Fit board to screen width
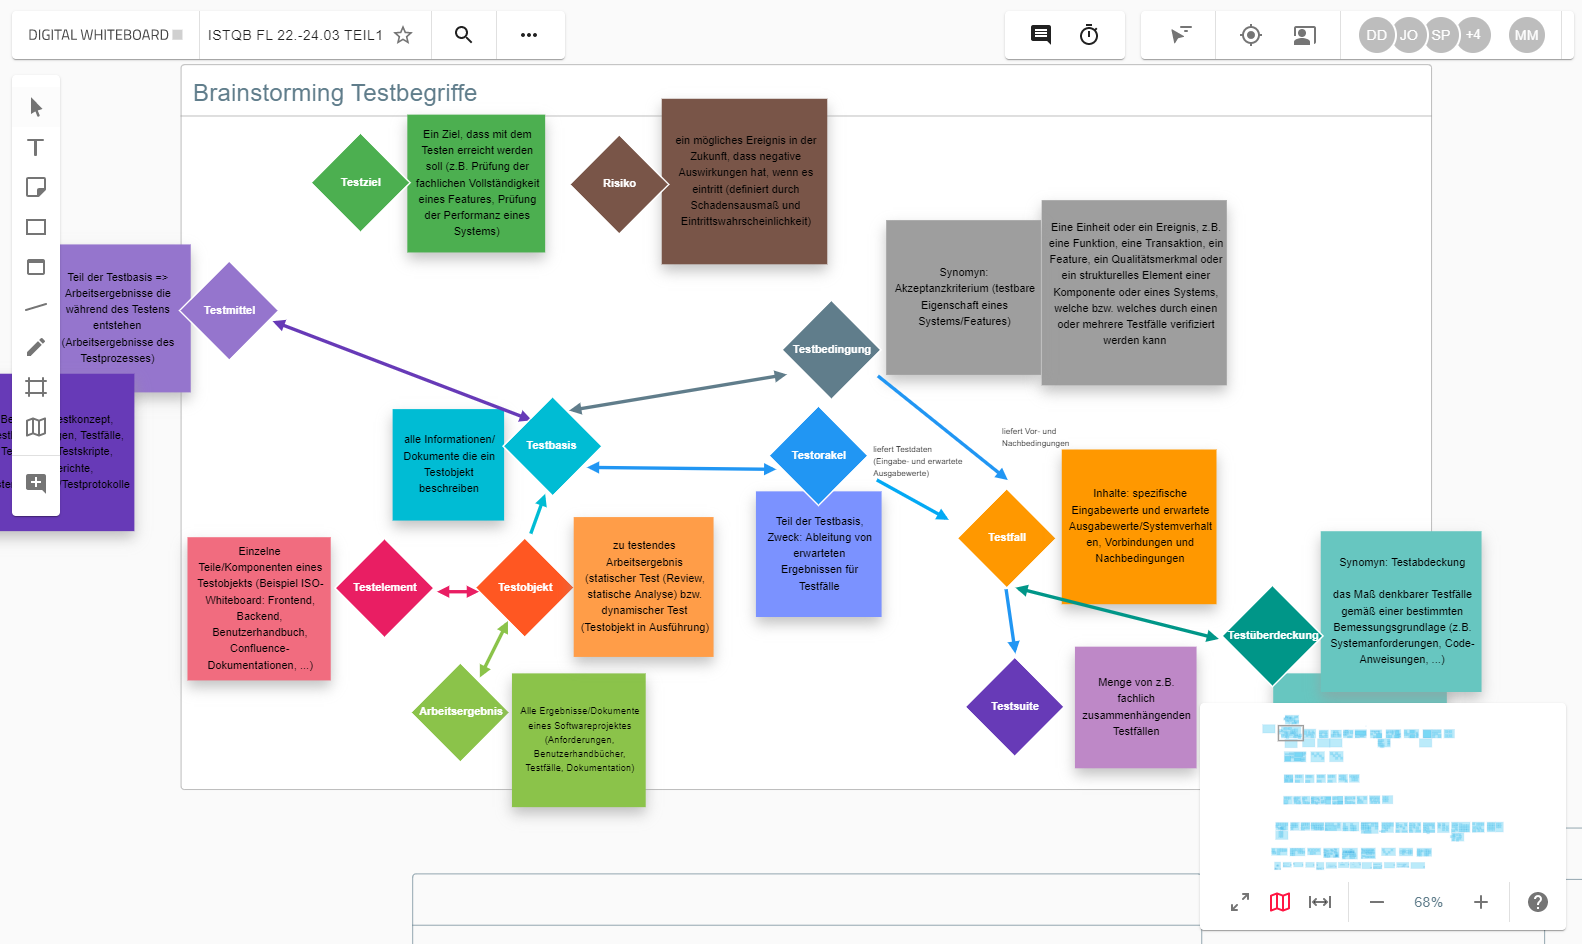Image resolution: width=1582 pixels, height=944 pixels. tap(1320, 902)
